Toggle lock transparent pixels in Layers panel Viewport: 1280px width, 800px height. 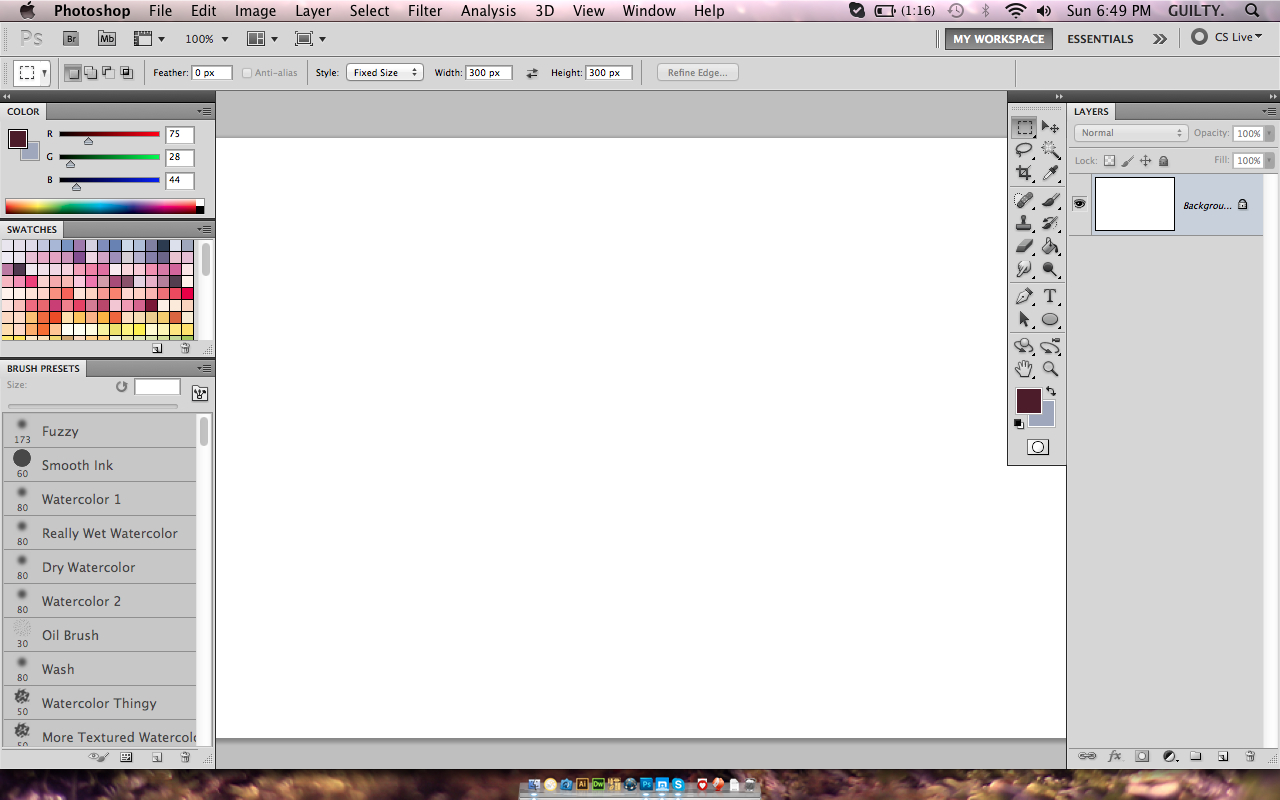(x=1109, y=160)
